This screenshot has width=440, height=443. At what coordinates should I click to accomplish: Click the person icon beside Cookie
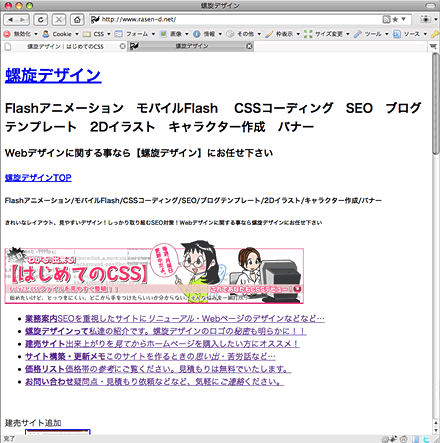46,34
